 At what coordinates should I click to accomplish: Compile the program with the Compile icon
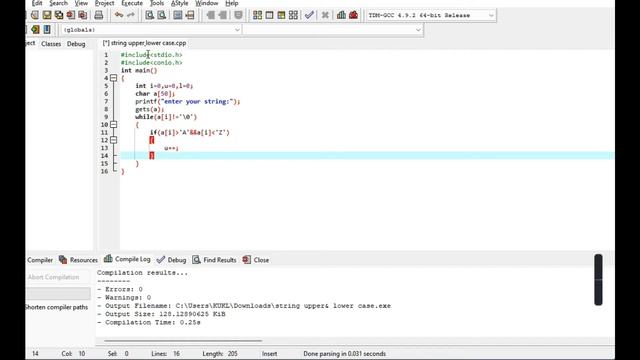257,15
